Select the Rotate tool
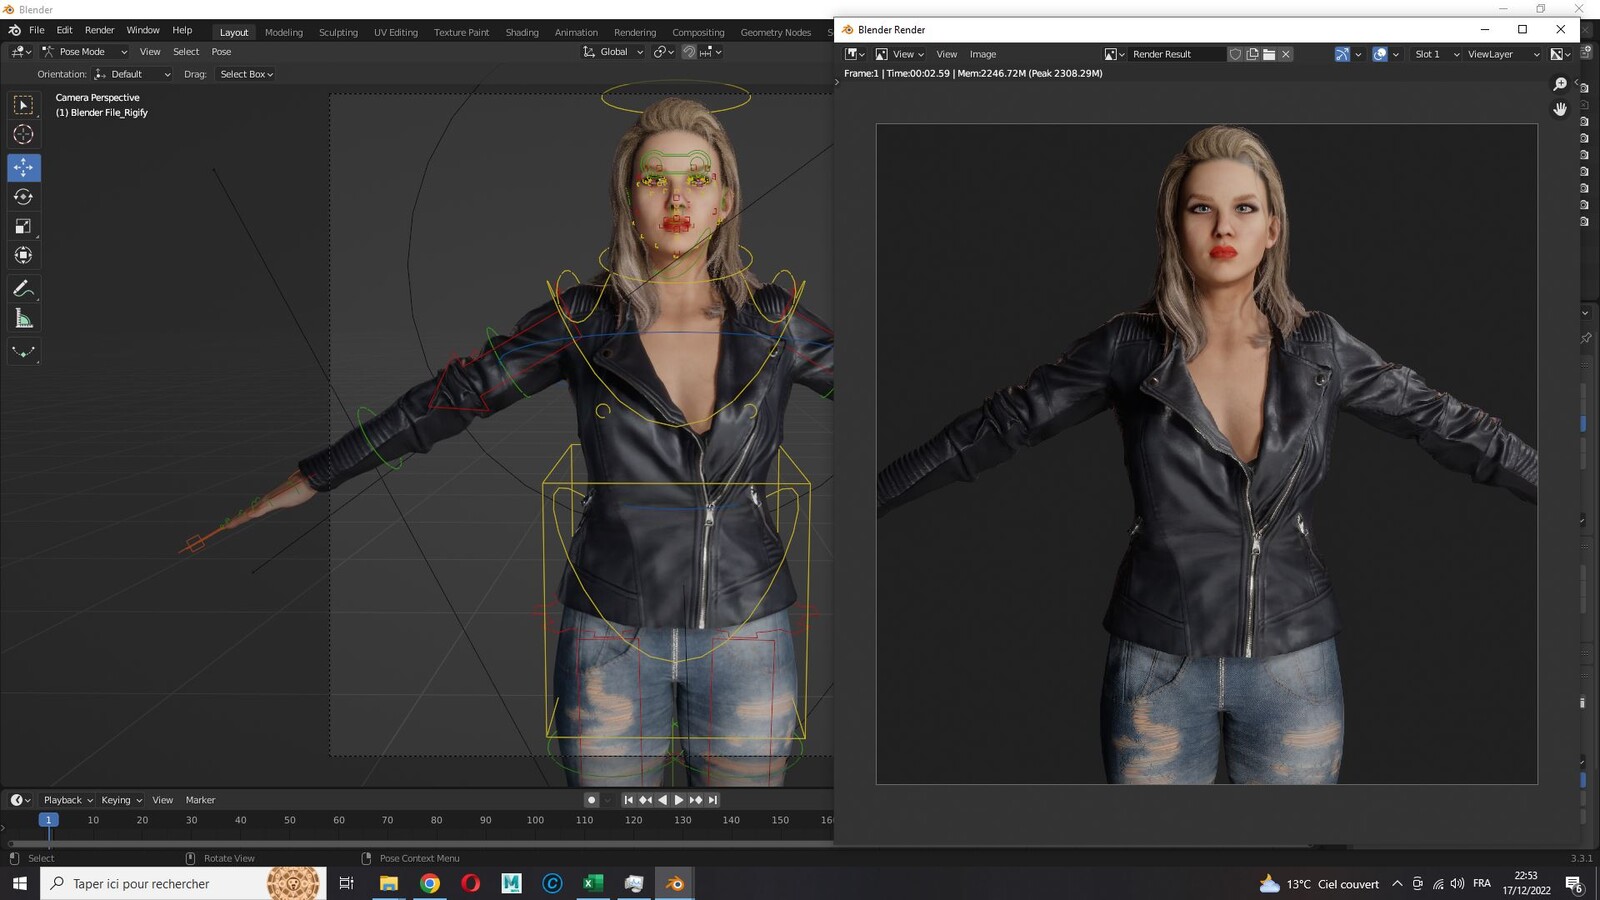This screenshot has width=1600, height=900. 23,197
